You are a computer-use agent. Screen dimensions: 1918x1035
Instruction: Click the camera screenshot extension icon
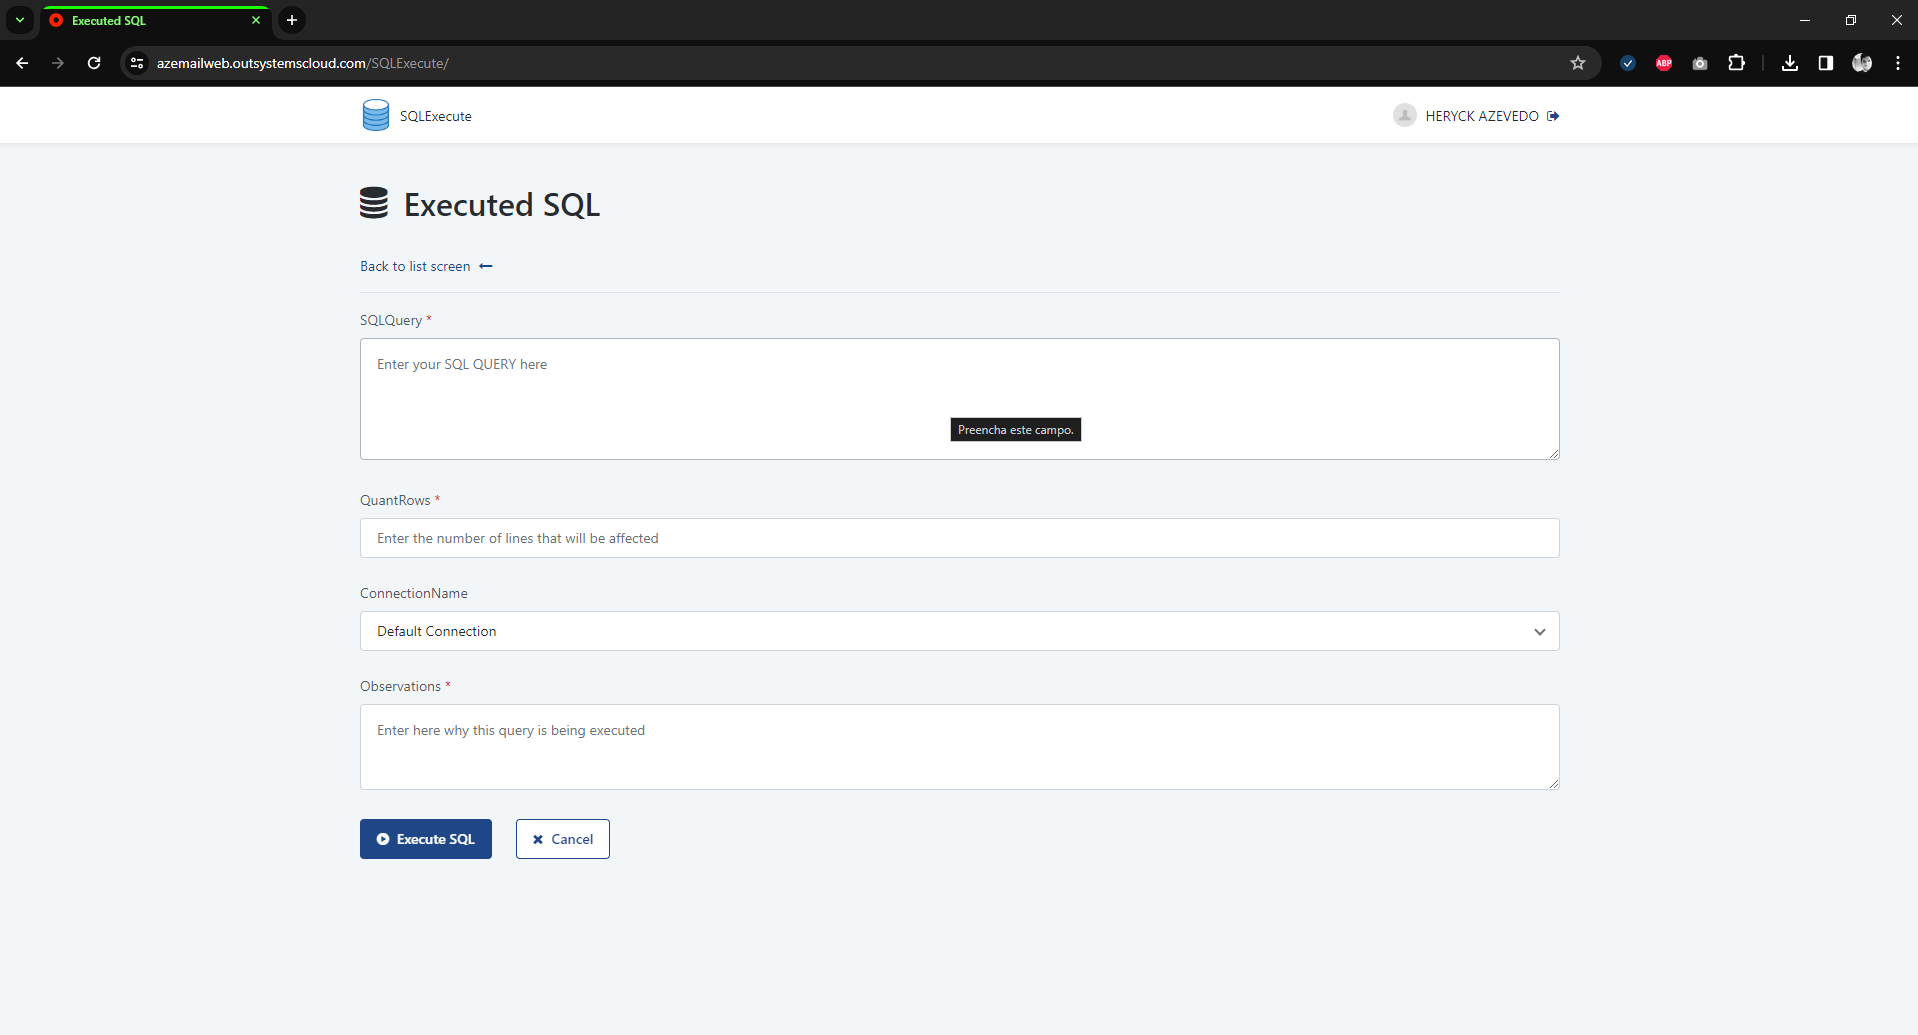point(1700,63)
